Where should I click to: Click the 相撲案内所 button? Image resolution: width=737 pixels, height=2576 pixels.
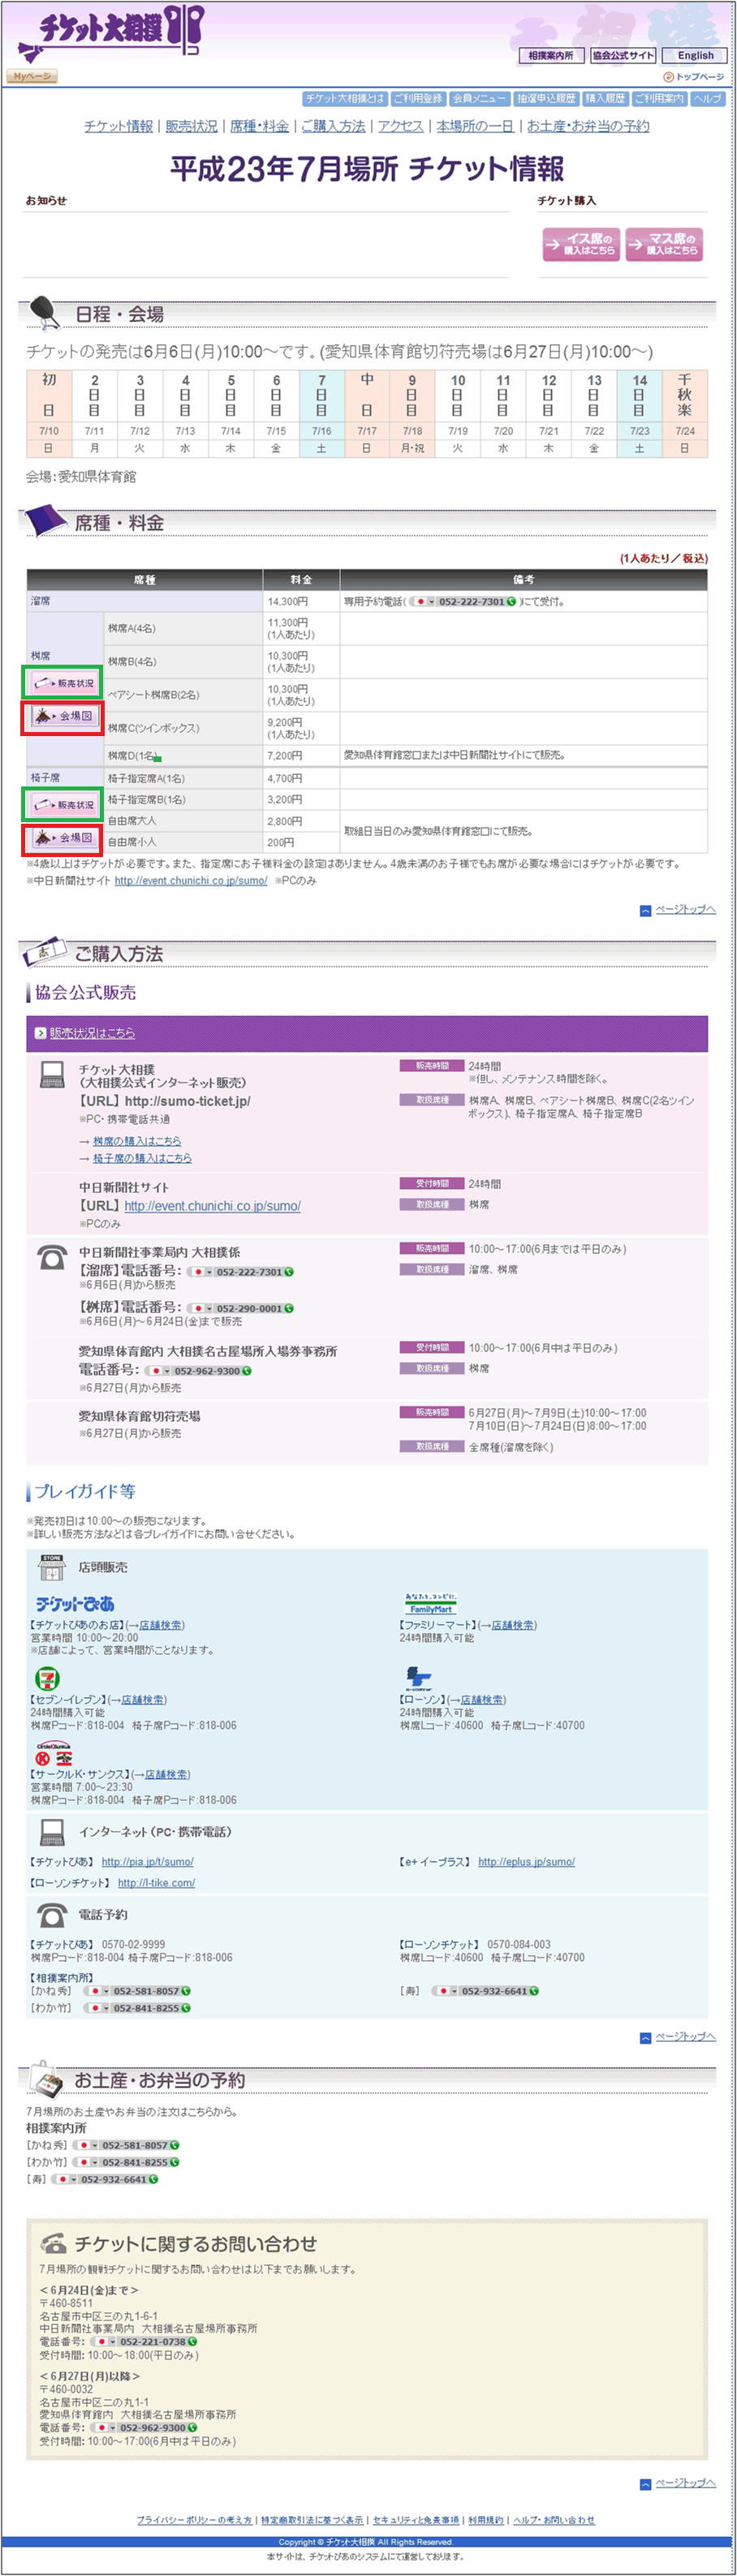[x=551, y=55]
